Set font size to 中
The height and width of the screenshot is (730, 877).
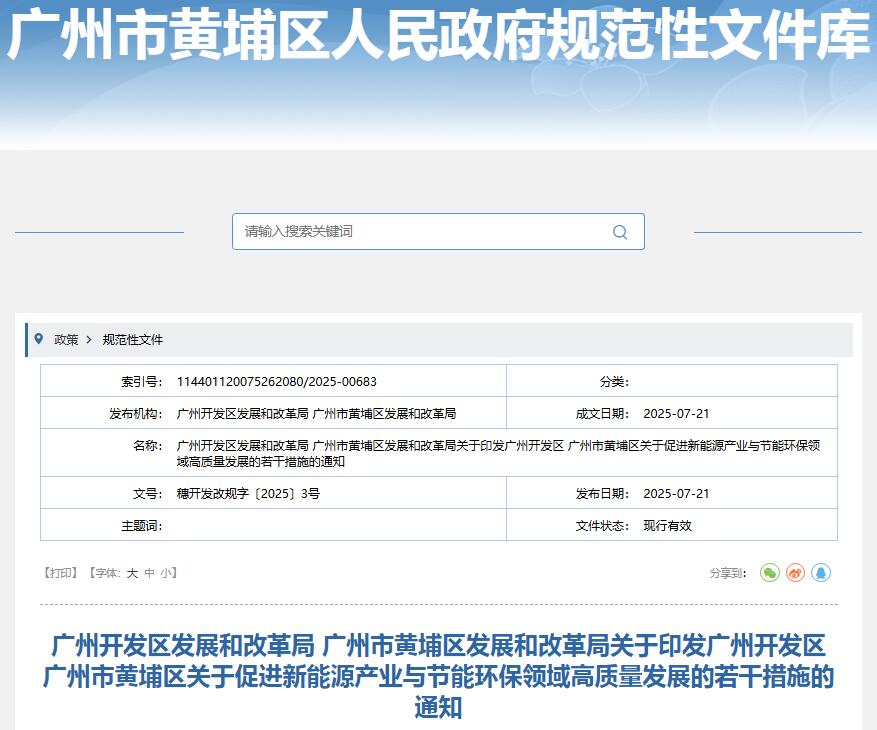tap(146, 572)
